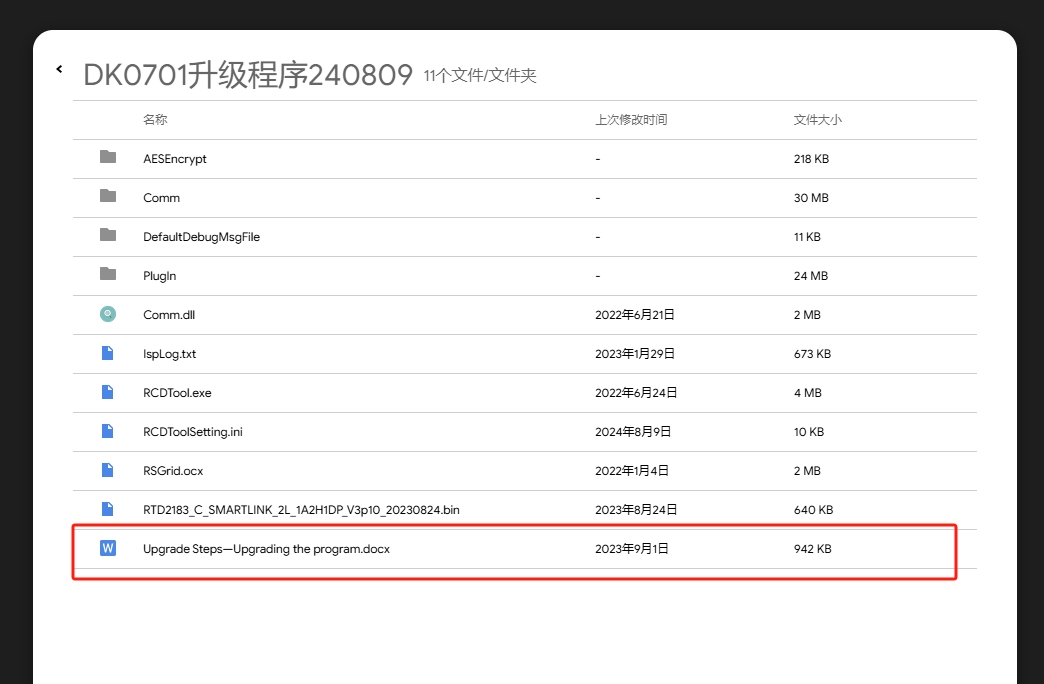This screenshot has height=684, width=1044.
Task: Select the DefaultDebugMsgFile folder icon
Action: (108, 234)
